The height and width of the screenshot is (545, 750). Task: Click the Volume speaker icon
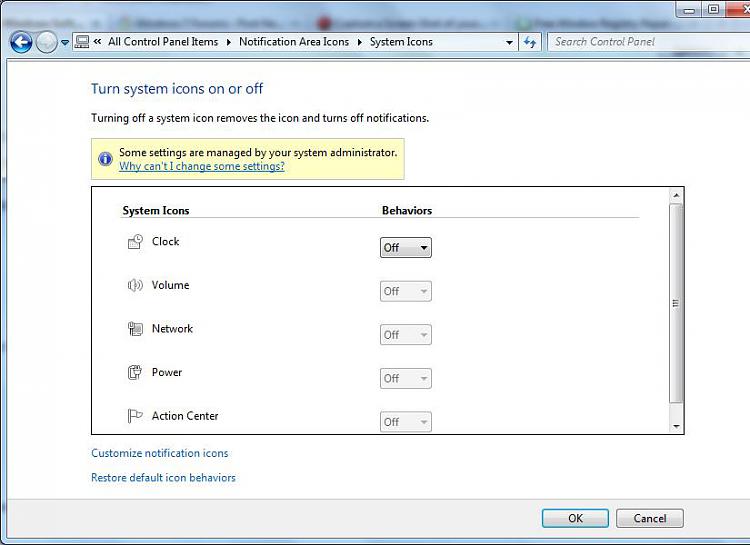pos(135,285)
